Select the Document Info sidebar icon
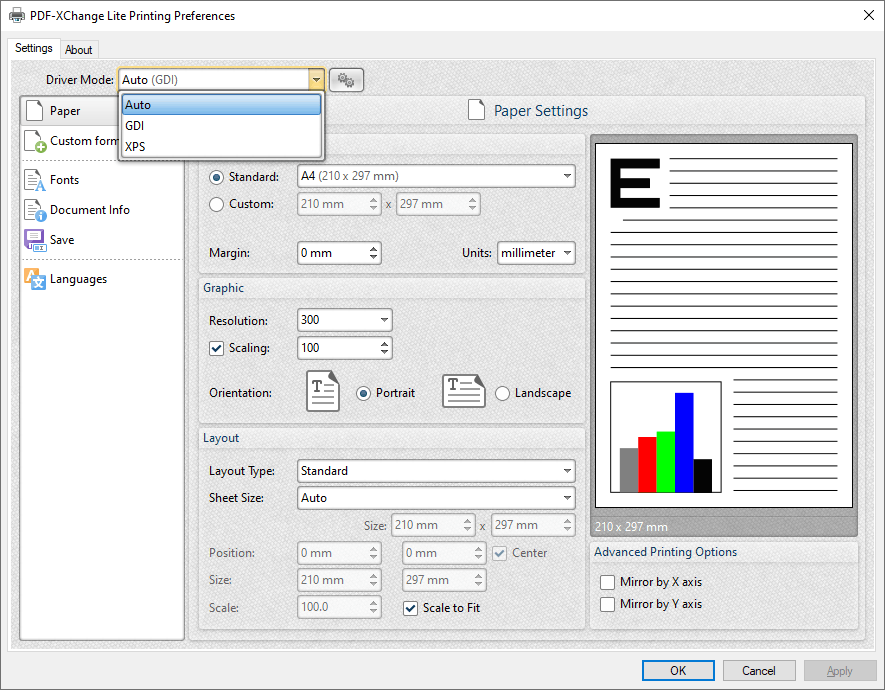This screenshot has width=885, height=690. 36,210
